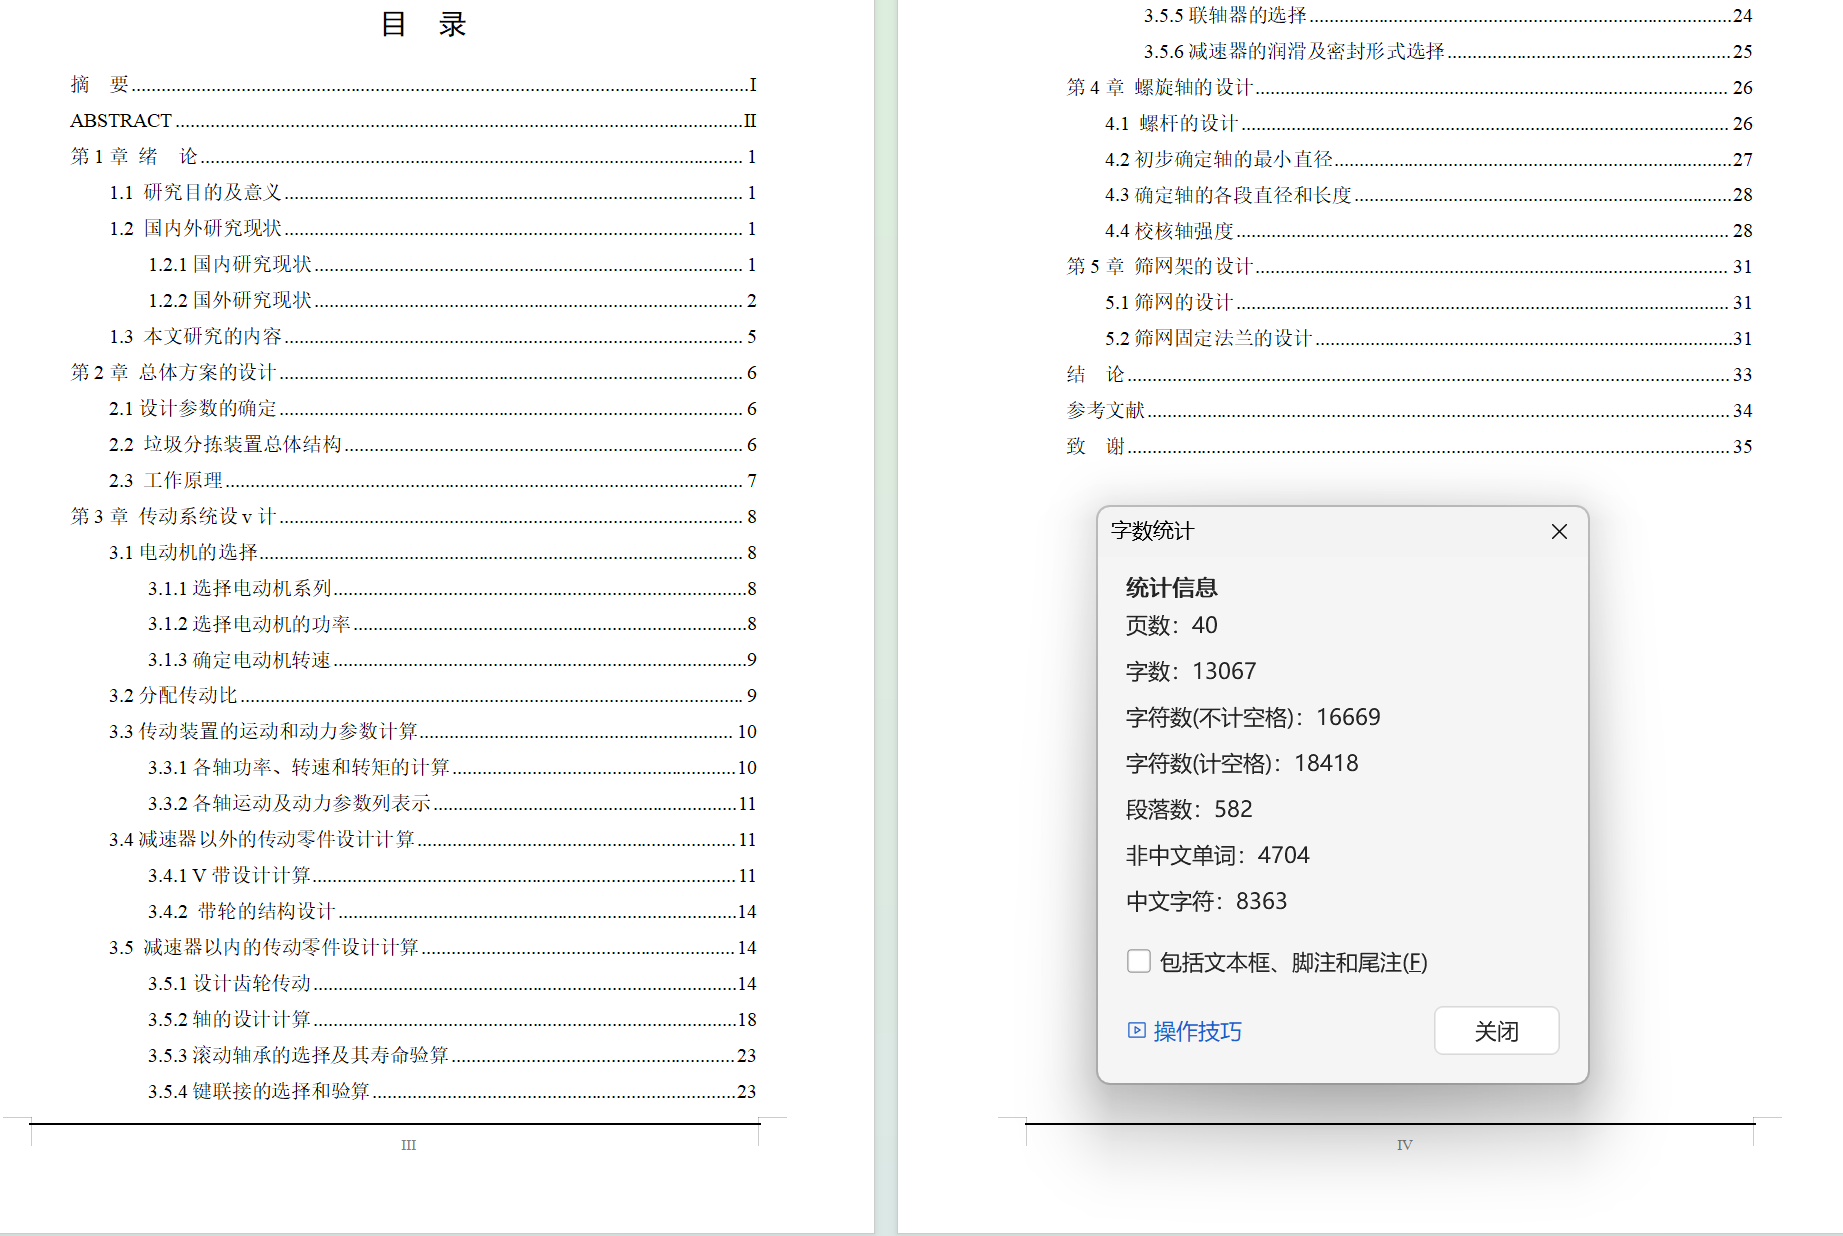Click the ABSTRACT contents entry
Viewport: 1843px width, 1236px height.
click(413, 121)
